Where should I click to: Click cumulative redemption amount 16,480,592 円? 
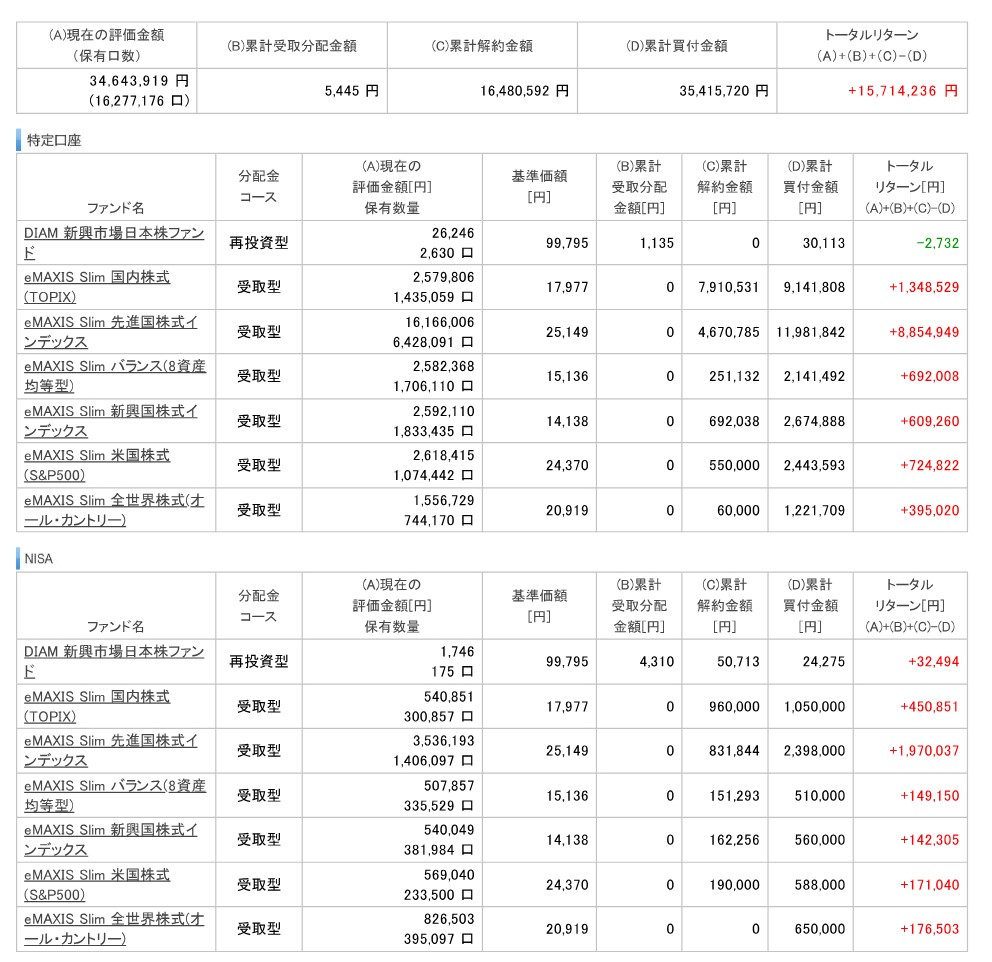(x=524, y=91)
